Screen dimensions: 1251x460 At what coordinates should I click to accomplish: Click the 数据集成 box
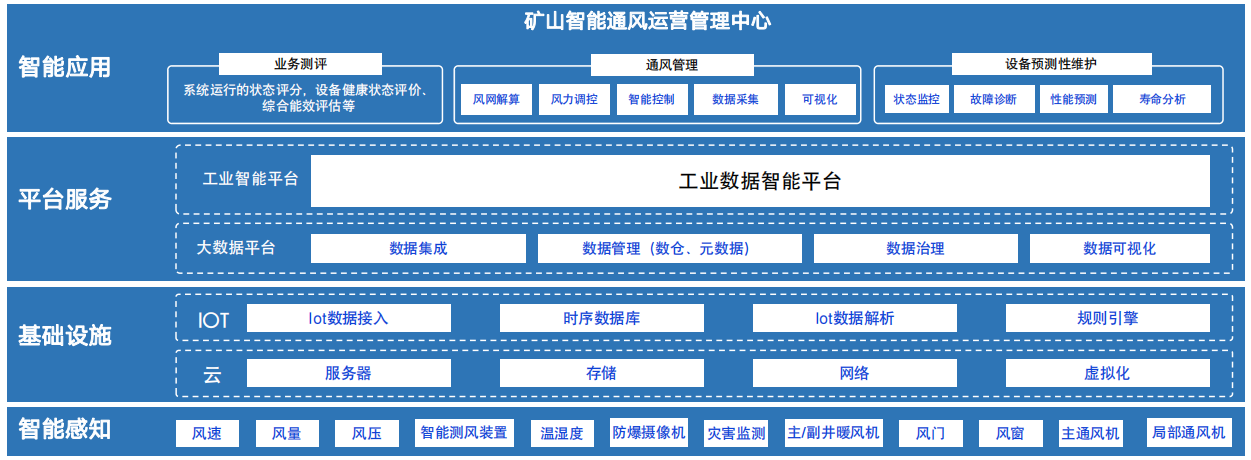pyautogui.click(x=418, y=248)
